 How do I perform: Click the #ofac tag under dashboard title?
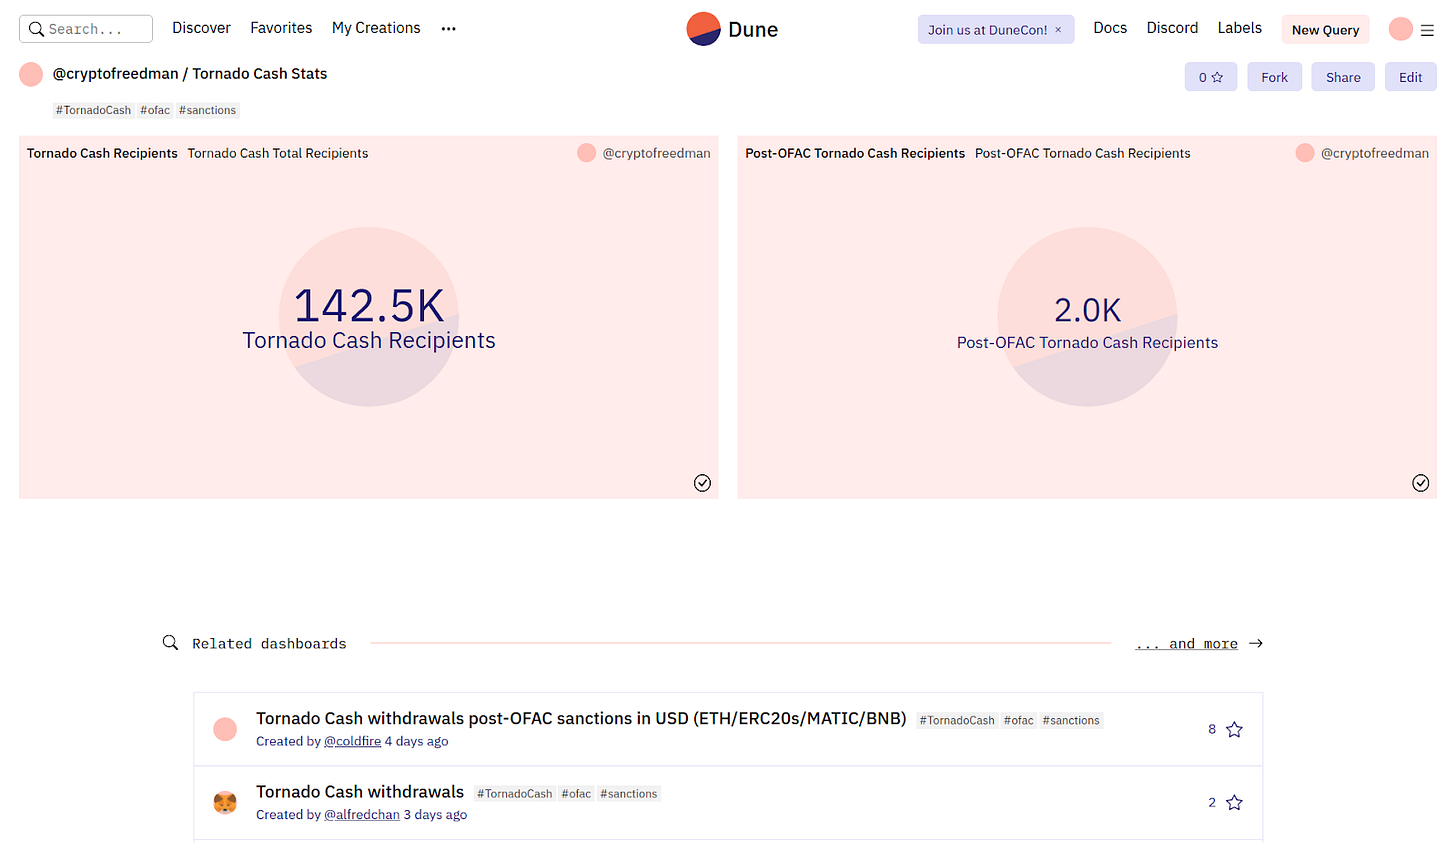[155, 110]
